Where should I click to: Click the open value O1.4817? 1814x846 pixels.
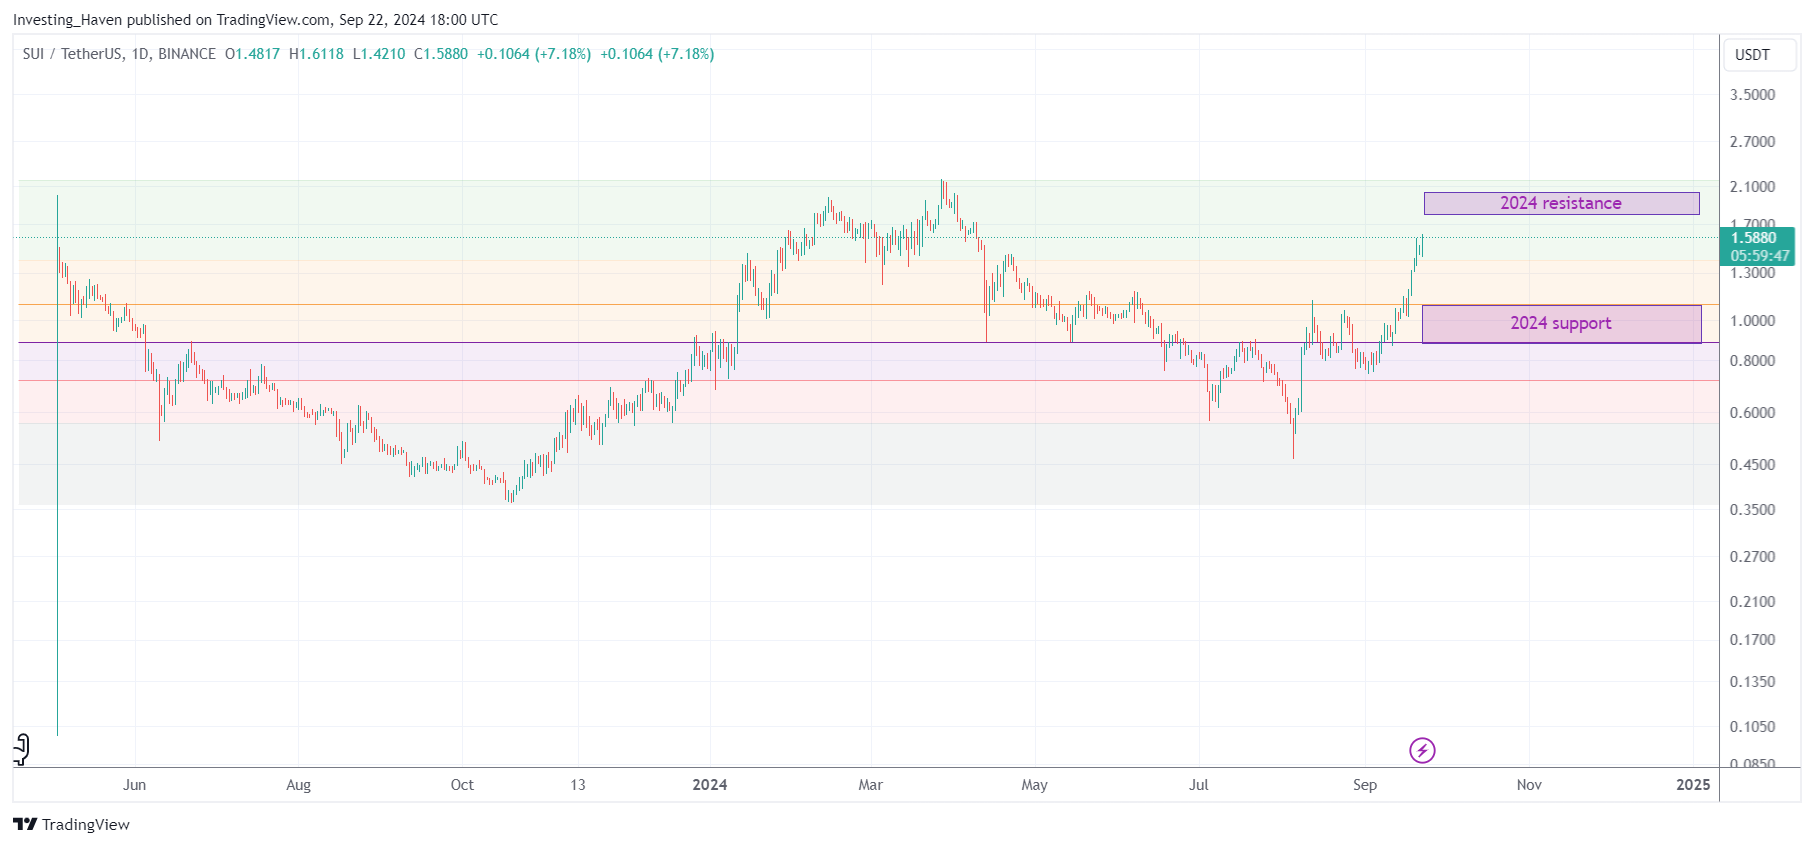(252, 54)
